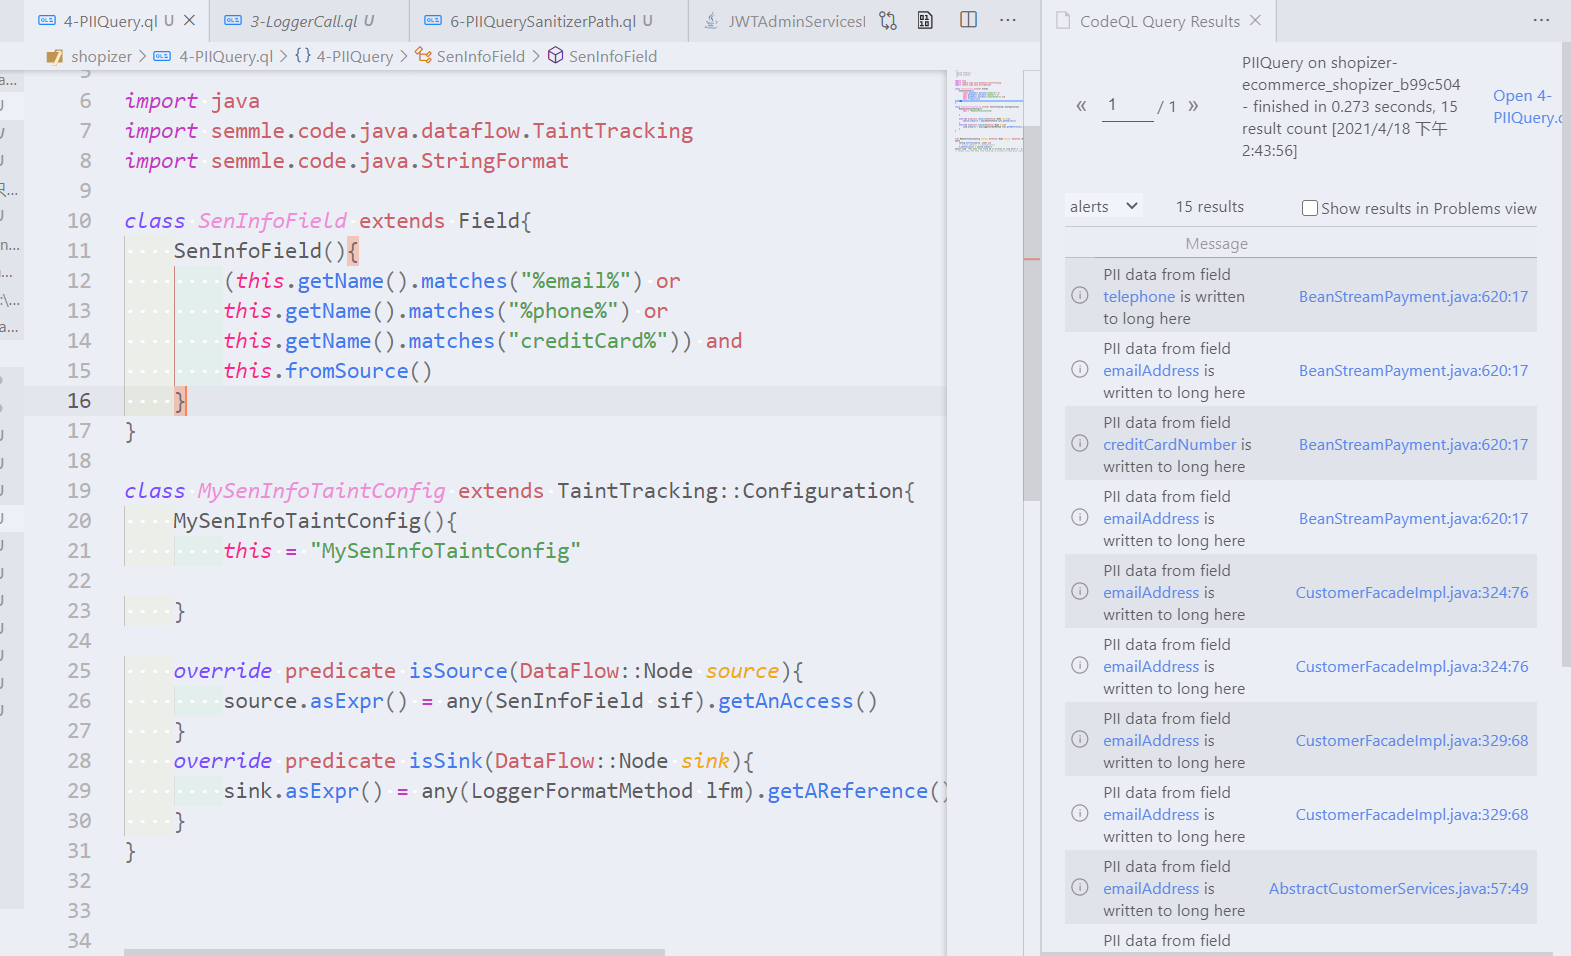Click the TaintTracking import on line 7
This screenshot has width=1571, height=956.
(612, 130)
